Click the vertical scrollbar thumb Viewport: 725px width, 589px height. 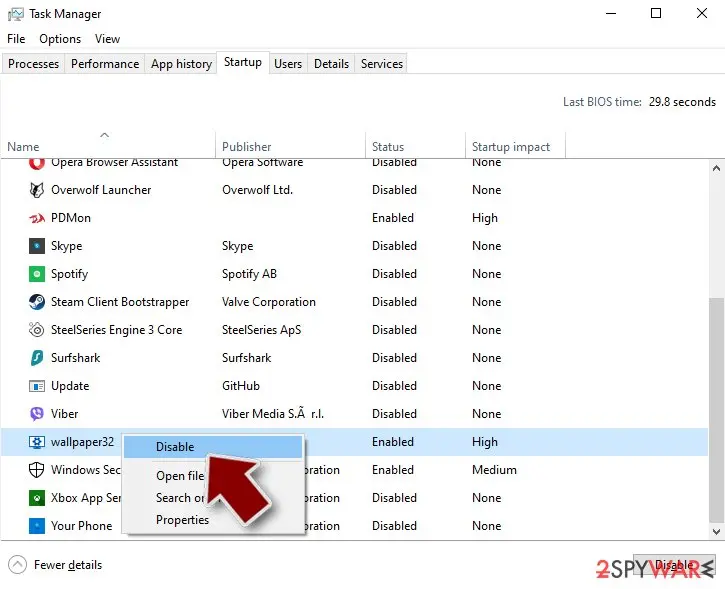coord(716,409)
